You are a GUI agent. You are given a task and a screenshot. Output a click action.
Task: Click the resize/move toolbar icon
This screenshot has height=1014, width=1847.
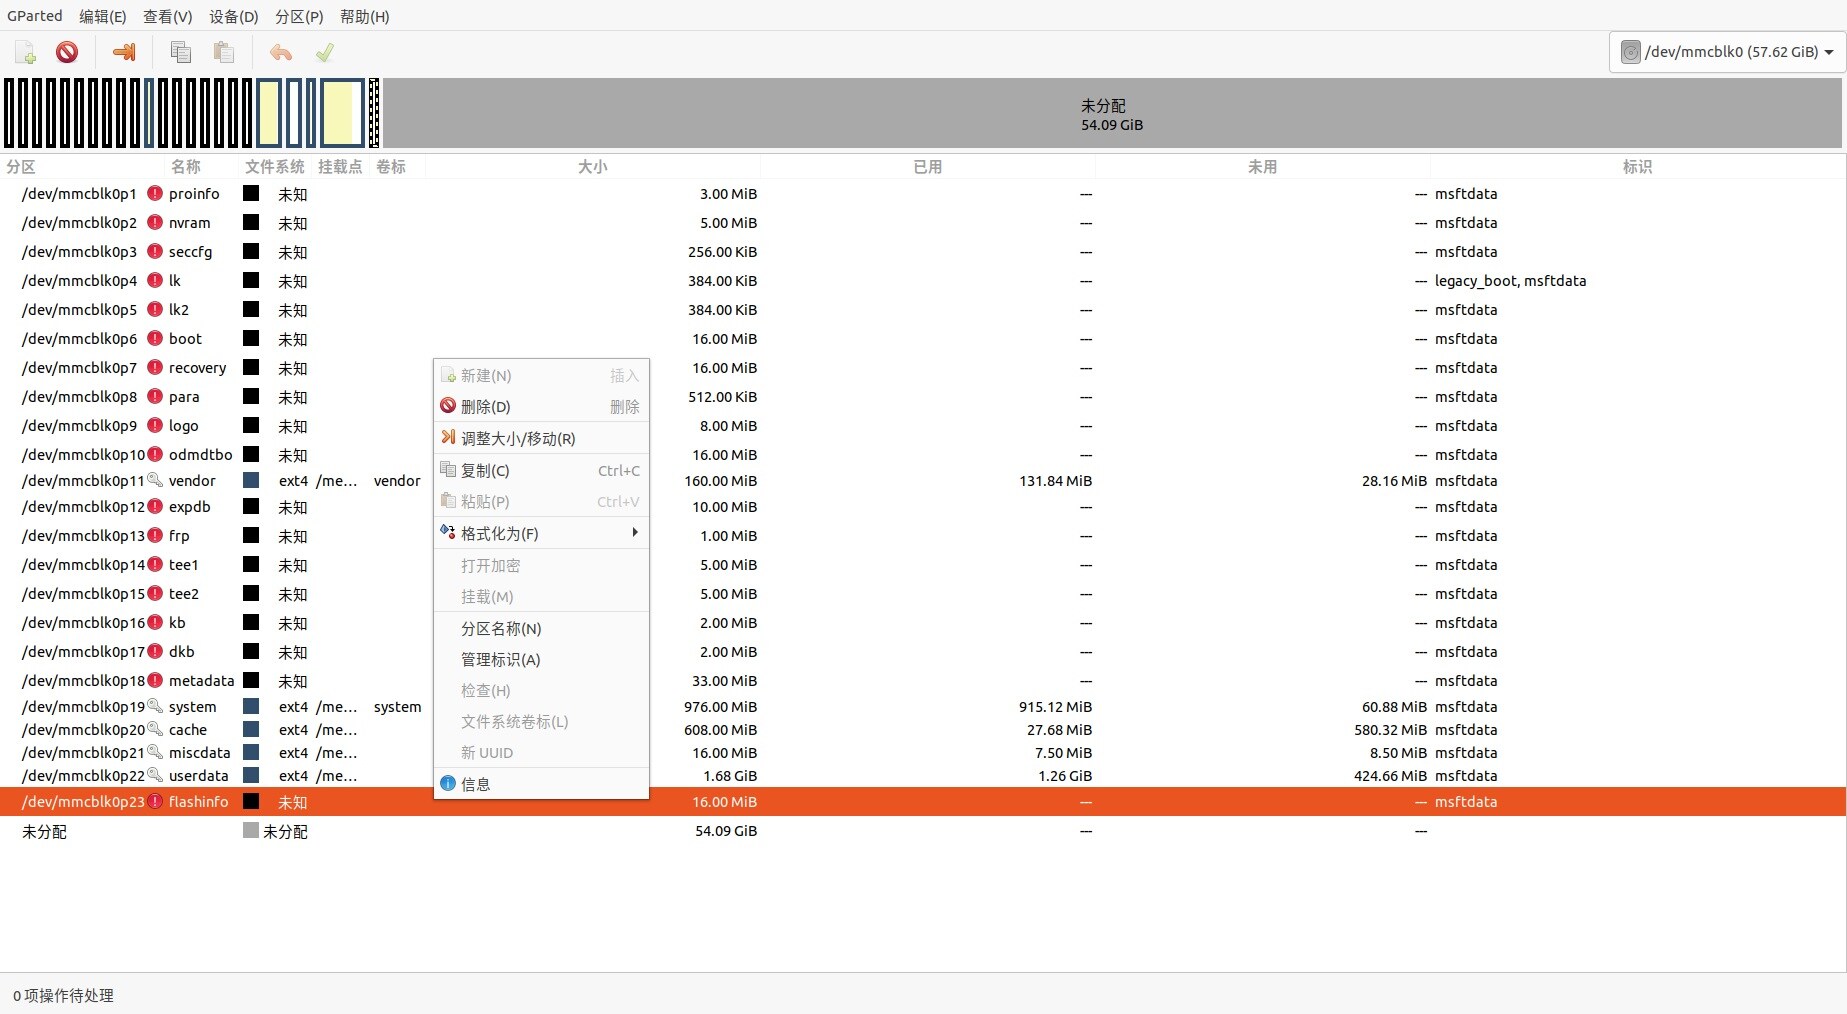point(124,52)
